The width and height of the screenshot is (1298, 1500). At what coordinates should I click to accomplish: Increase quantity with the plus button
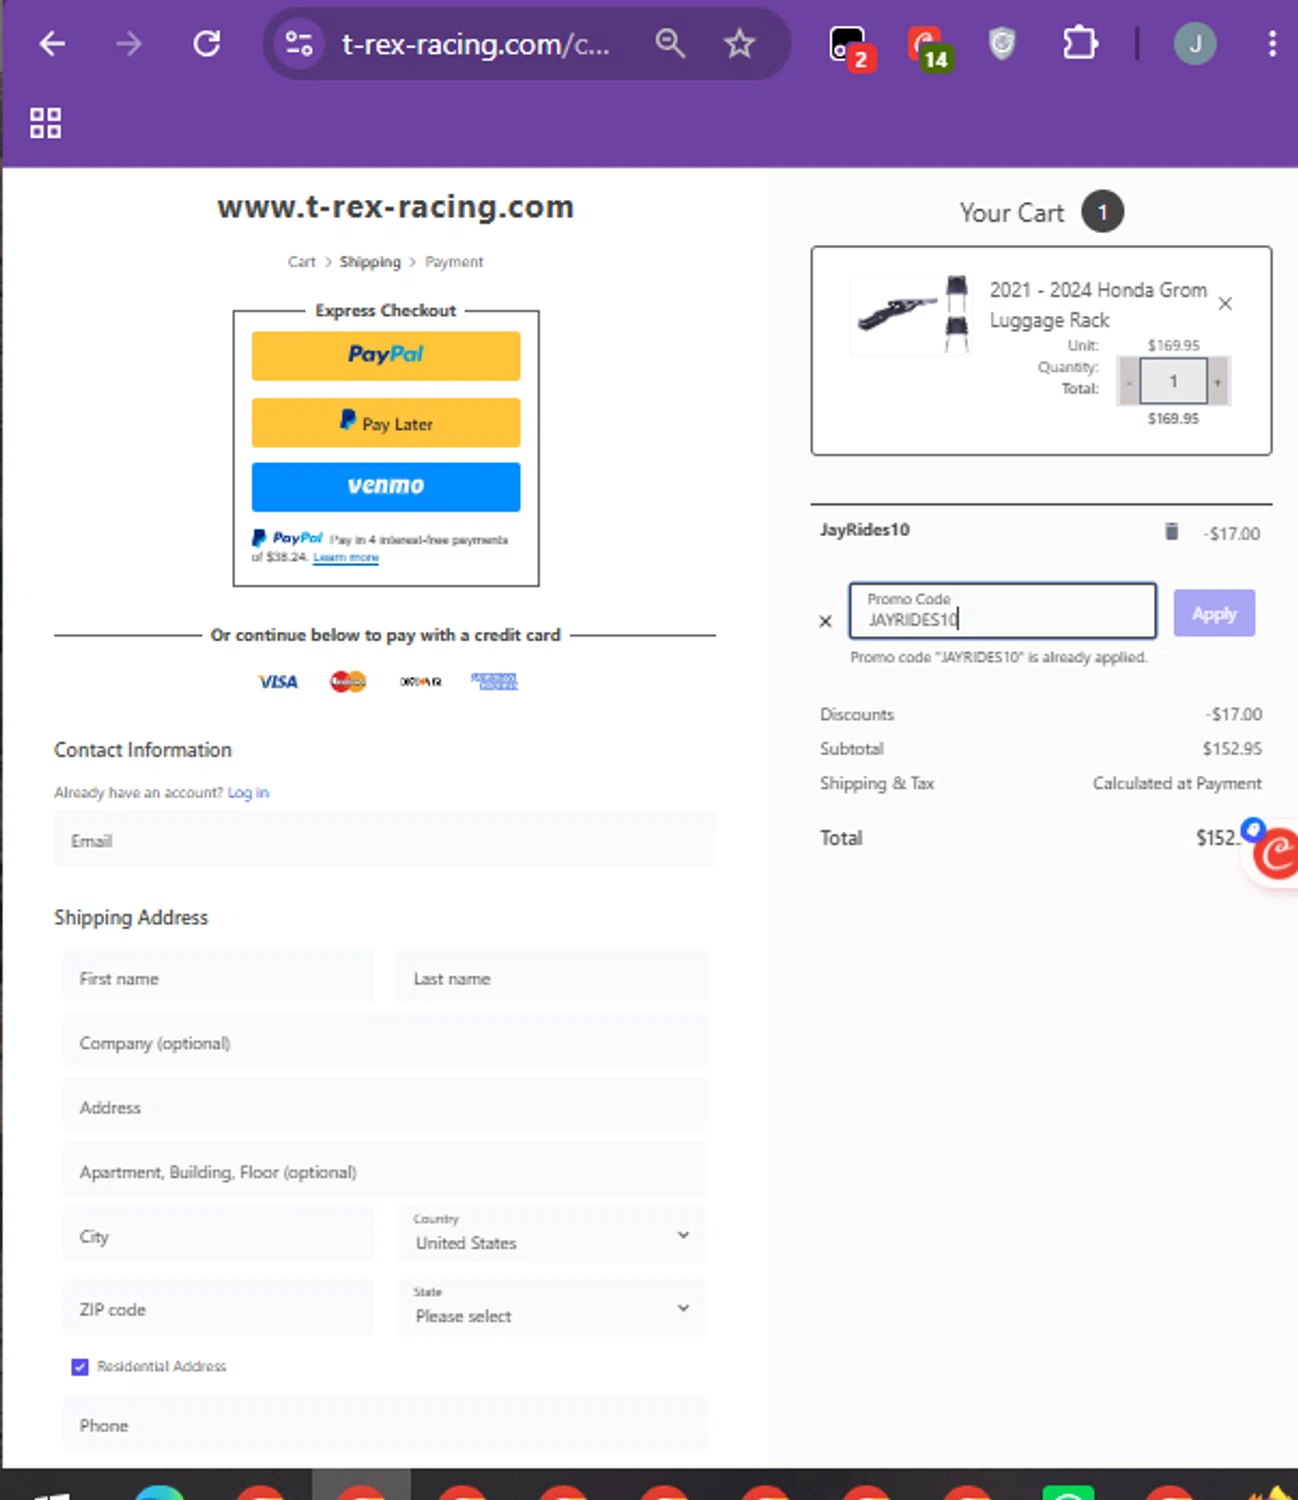click(x=1218, y=382)
